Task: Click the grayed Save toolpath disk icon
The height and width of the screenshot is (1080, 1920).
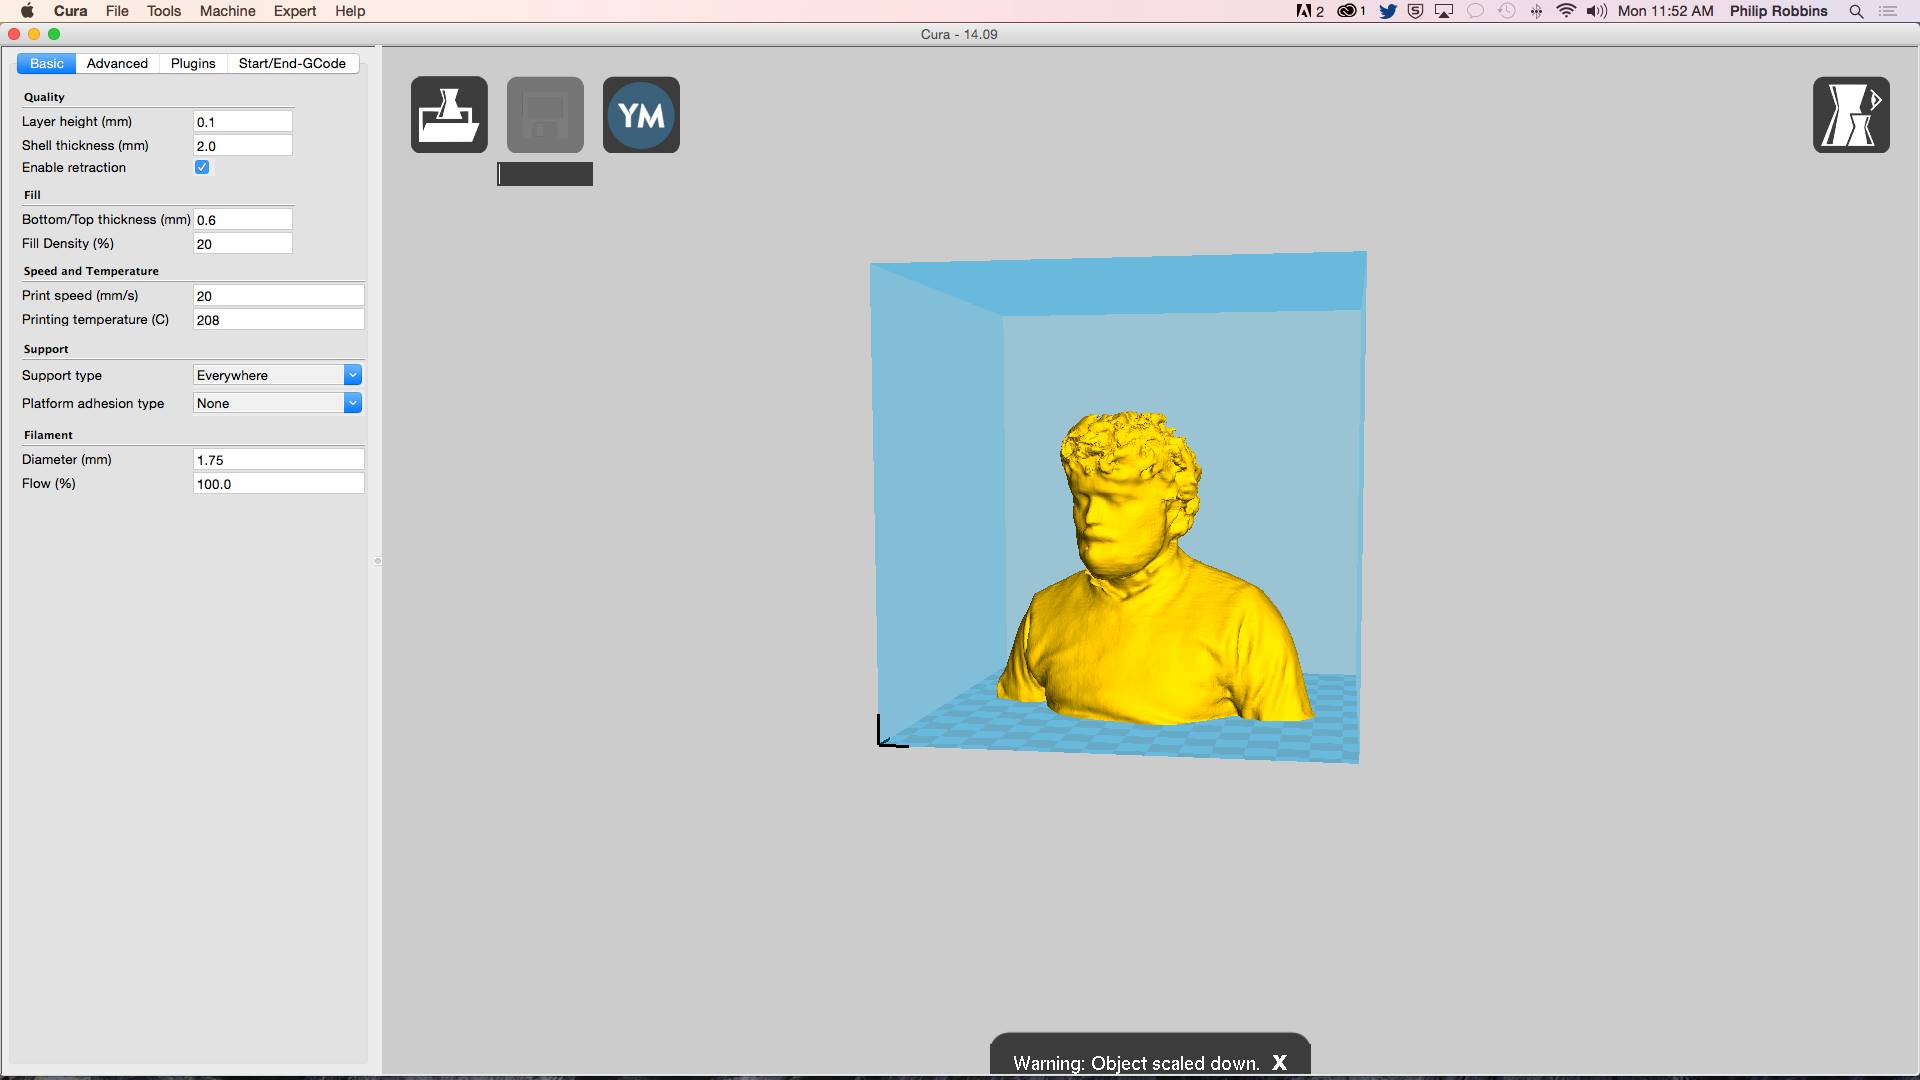Action: click(x=545, y=115)
